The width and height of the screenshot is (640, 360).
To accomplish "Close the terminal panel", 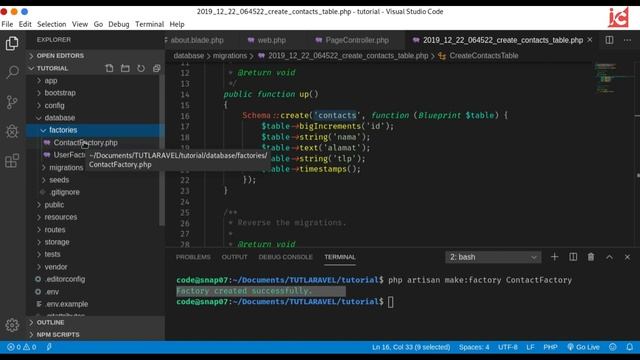I will [x=627, y=257].
